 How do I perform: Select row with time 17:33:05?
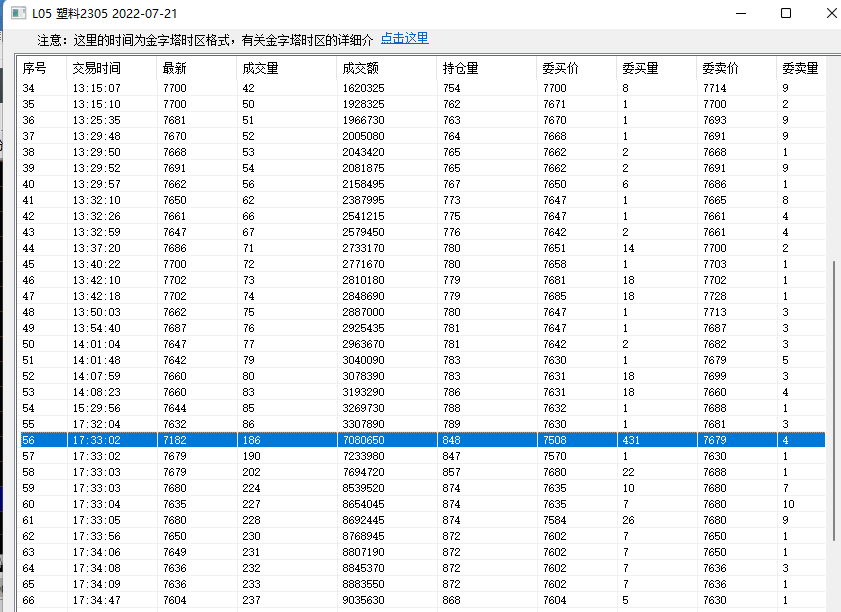(x=423, y=520)
